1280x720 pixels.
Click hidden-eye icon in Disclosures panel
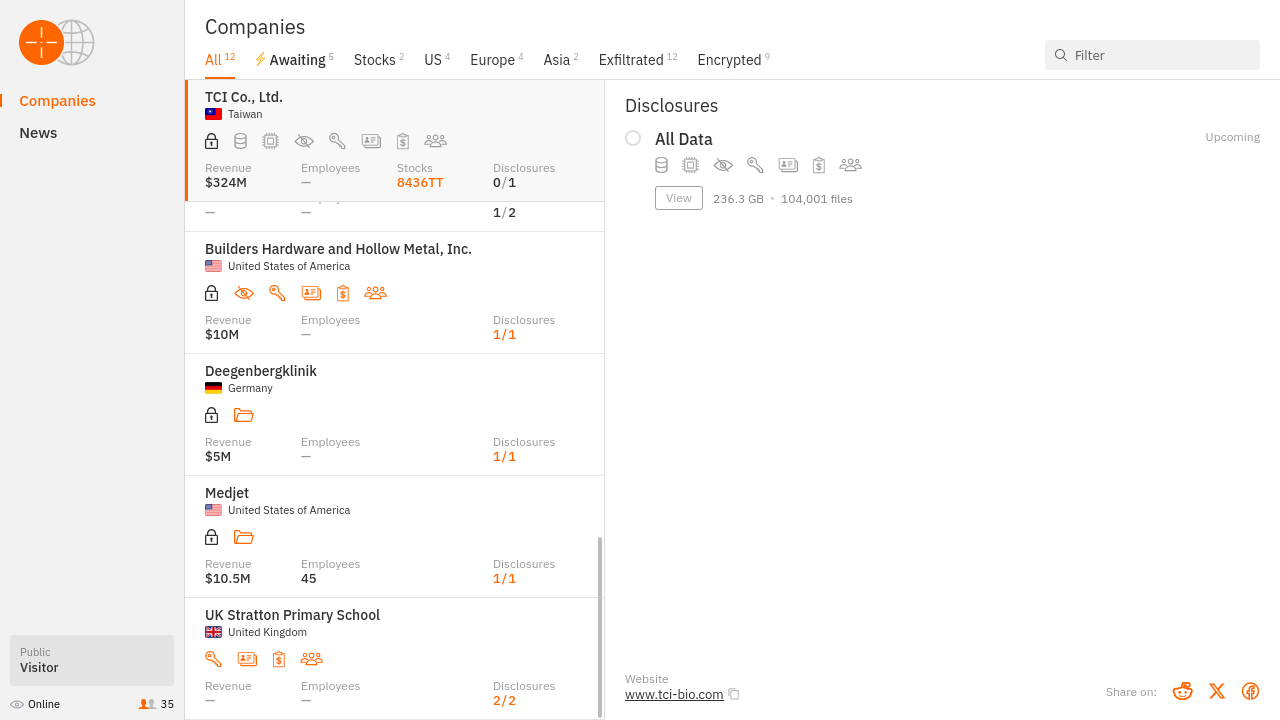[723, 165]
